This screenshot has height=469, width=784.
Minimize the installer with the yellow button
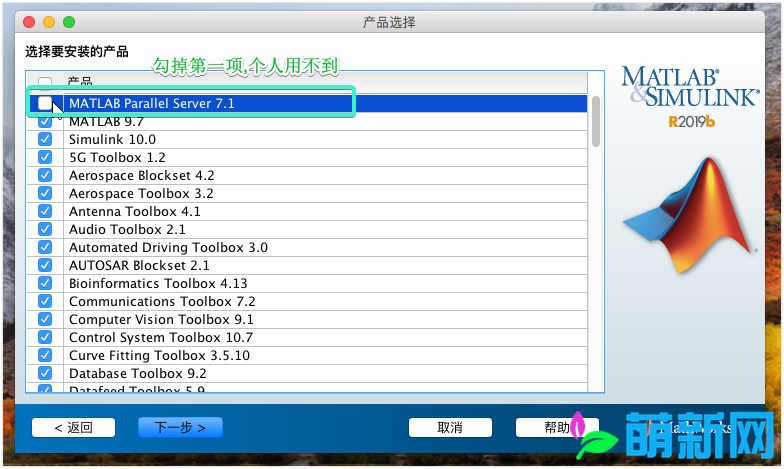[x=49, y=22]
